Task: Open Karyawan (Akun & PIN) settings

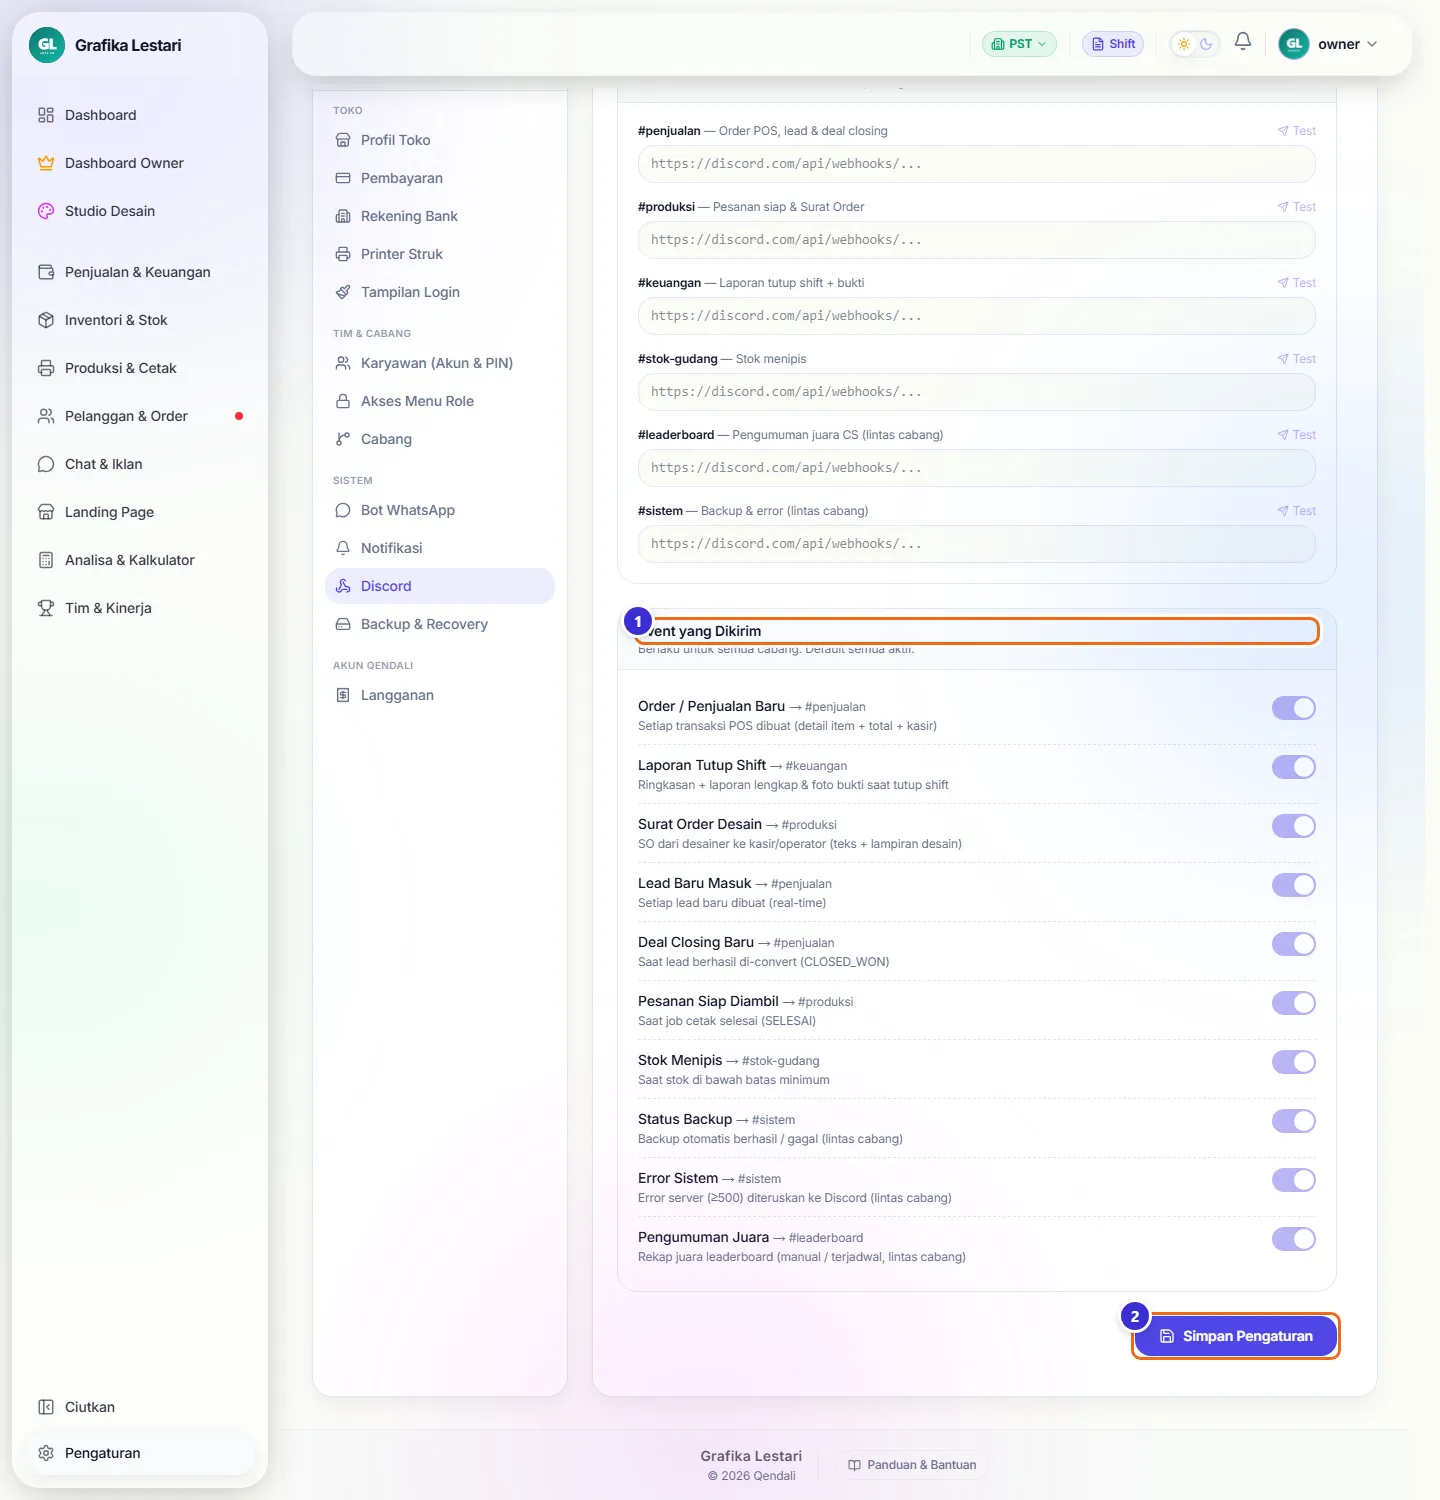Action: coord(440,363)
